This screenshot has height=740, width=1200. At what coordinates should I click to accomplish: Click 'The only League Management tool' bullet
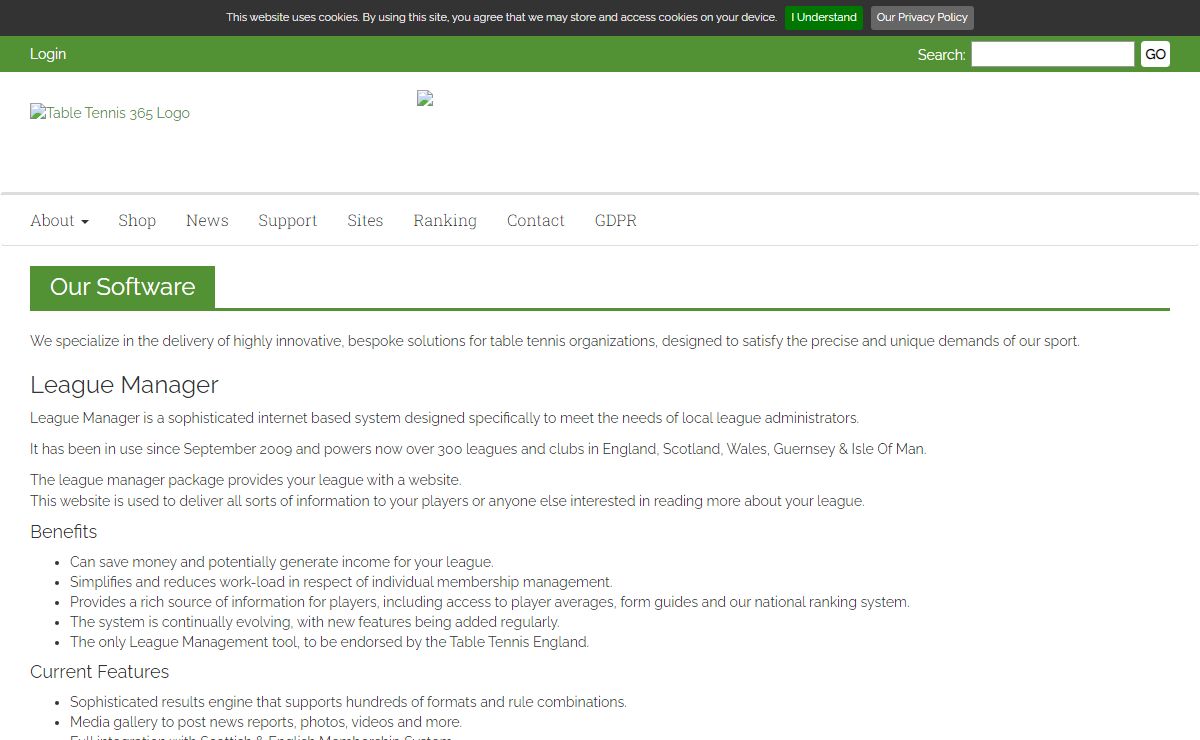(330, 642)
